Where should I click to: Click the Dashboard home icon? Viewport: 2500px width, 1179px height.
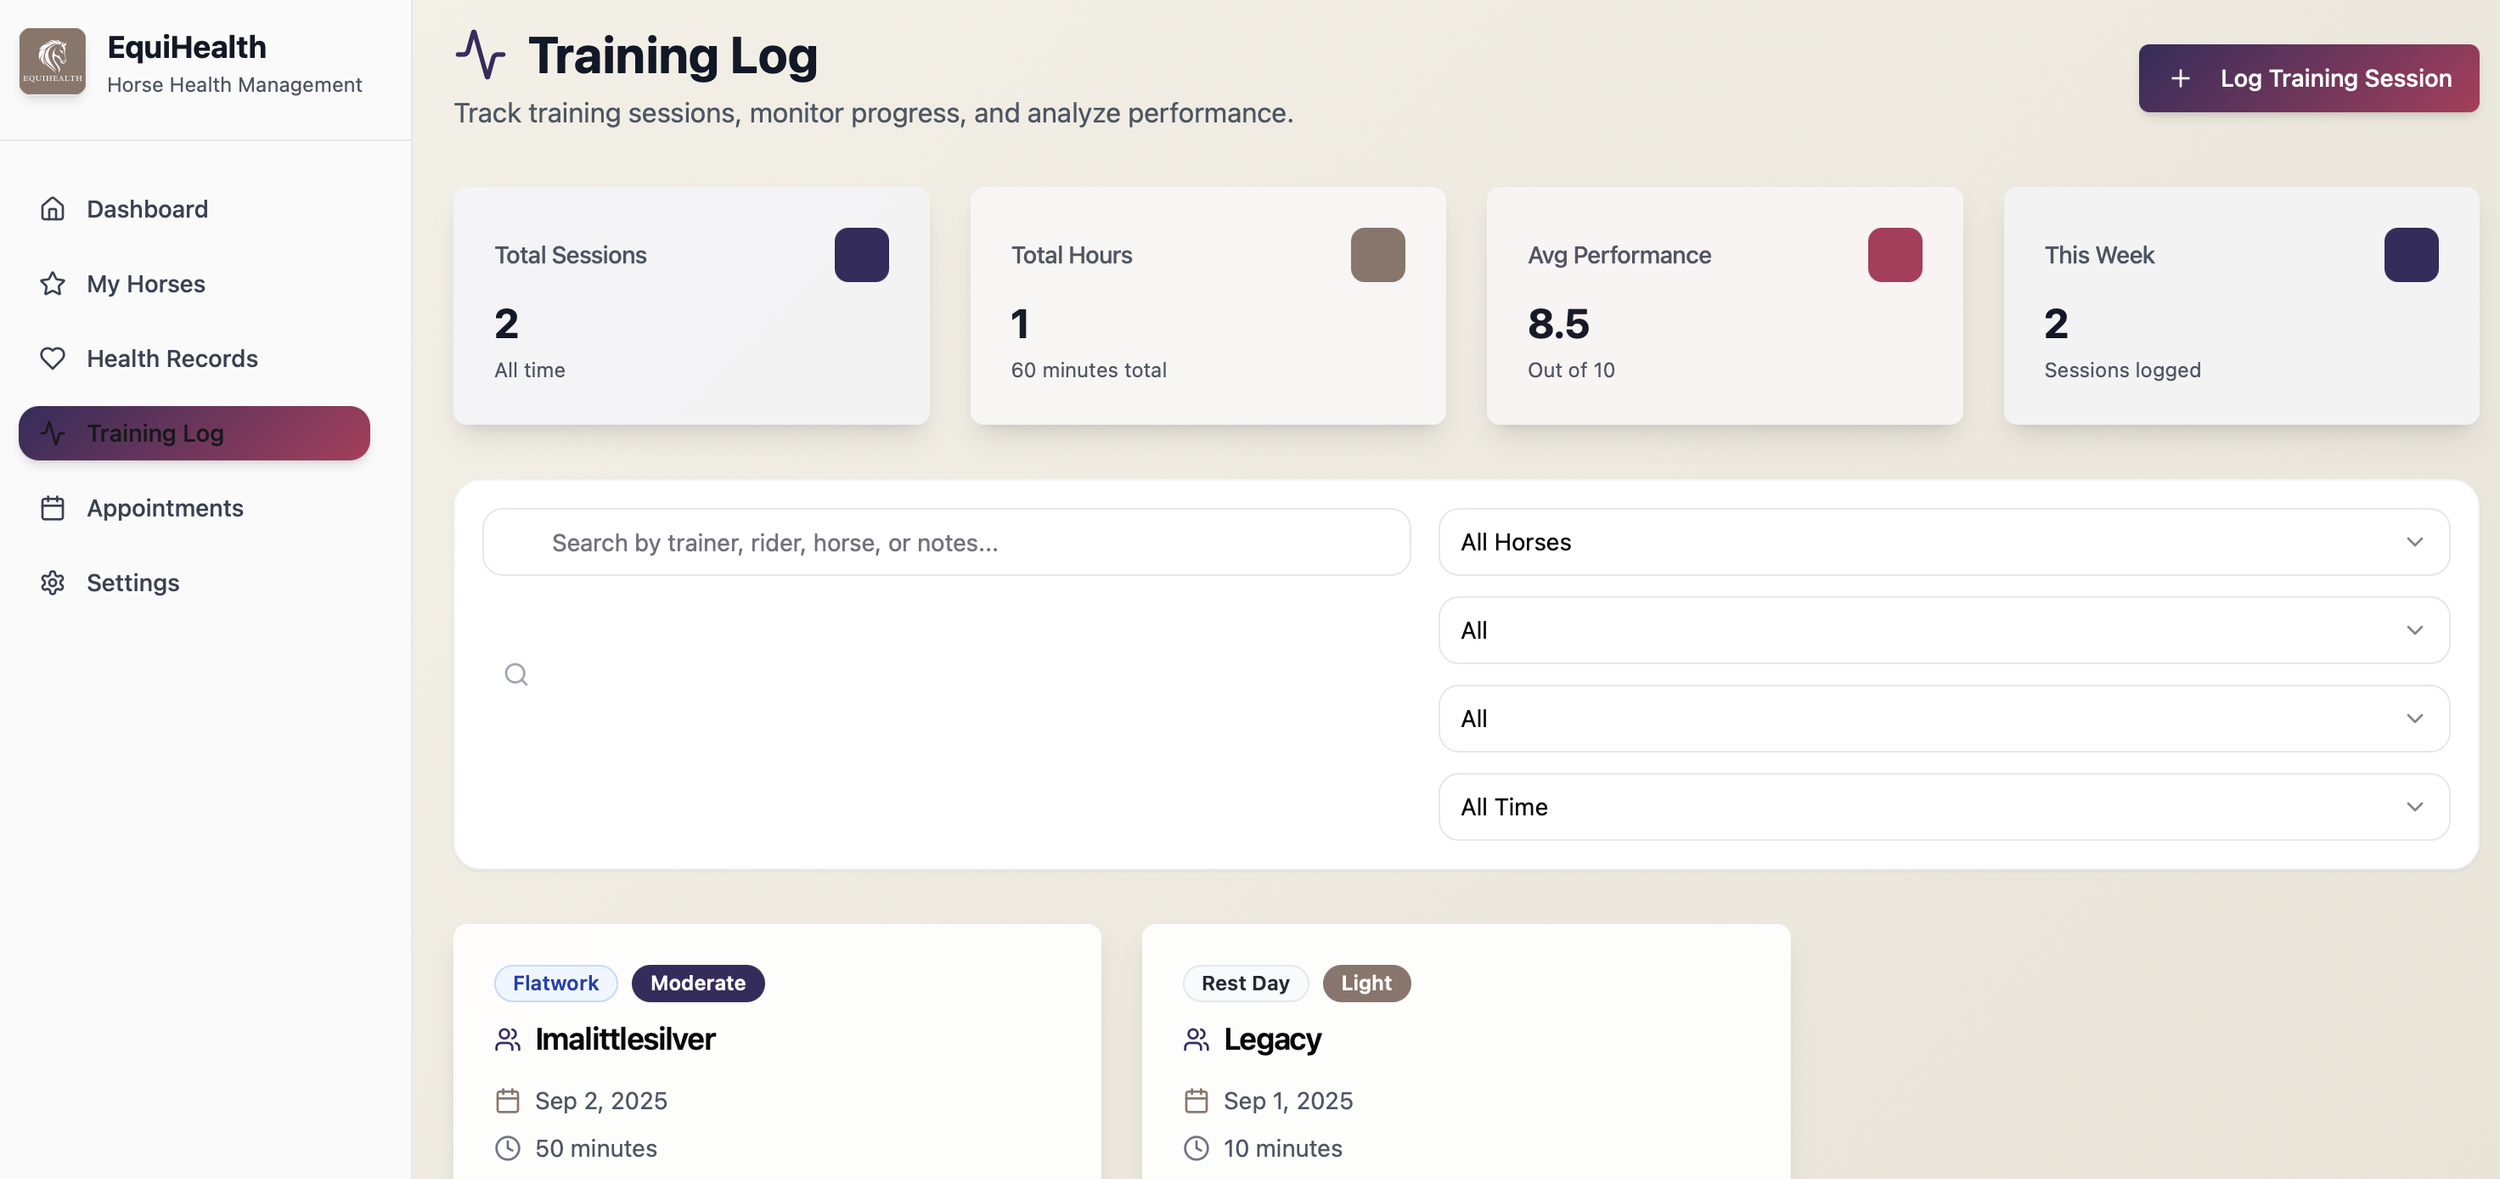tap(52, 209)
